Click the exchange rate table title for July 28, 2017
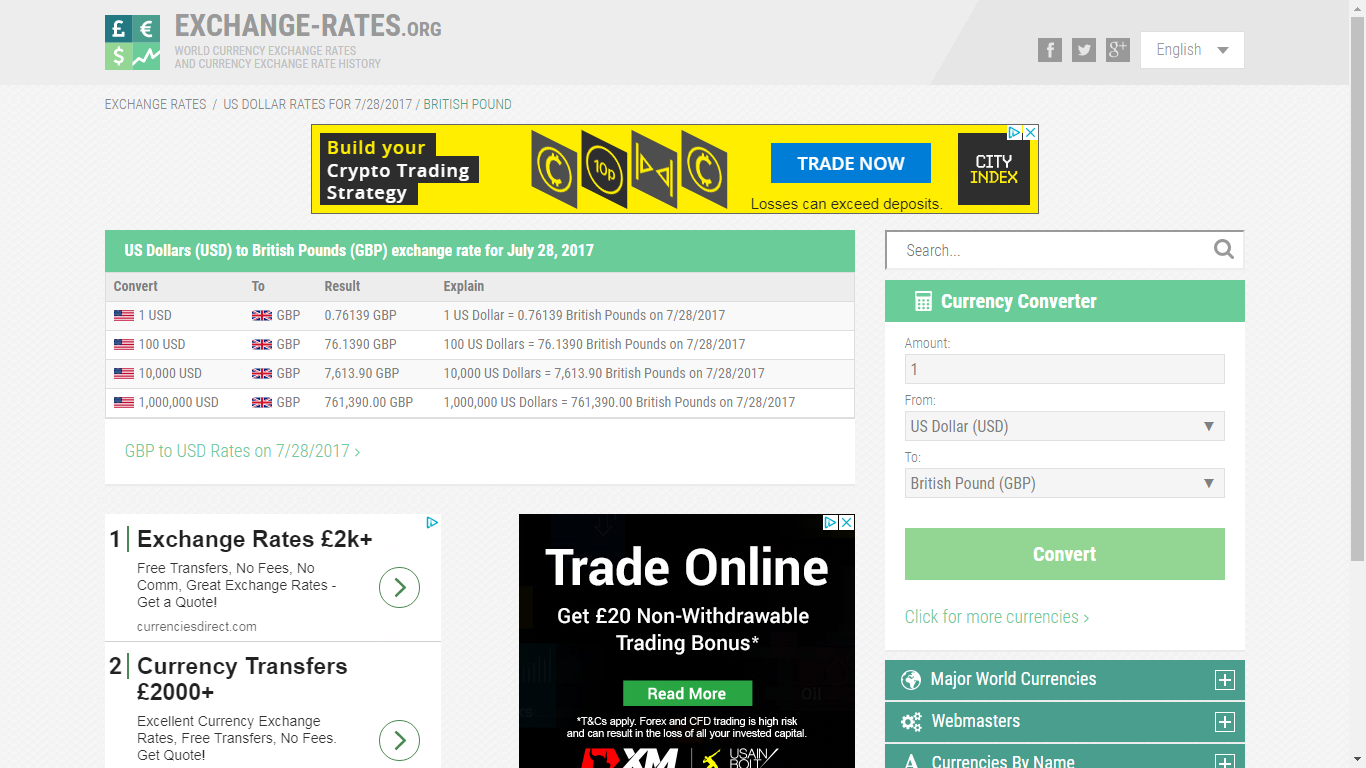The height and width of the screenshot is (768, 1366). tap(359, 250)
